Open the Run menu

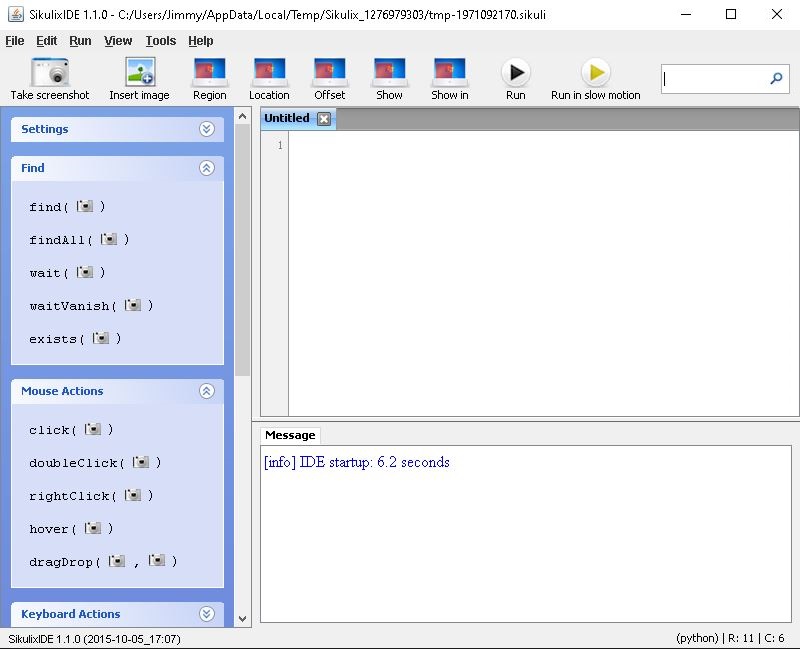80,41
